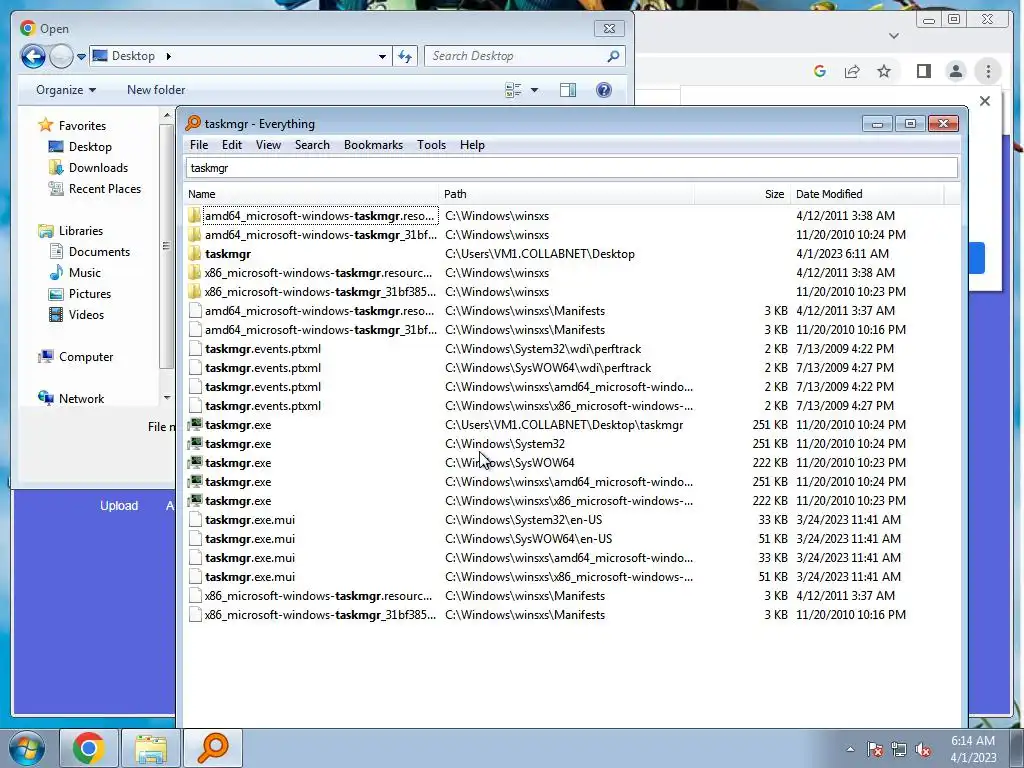
Task: Select taskmgr.events.ptxml in SysWOW64\wdi\perftrack row
Action: point(263,368)
